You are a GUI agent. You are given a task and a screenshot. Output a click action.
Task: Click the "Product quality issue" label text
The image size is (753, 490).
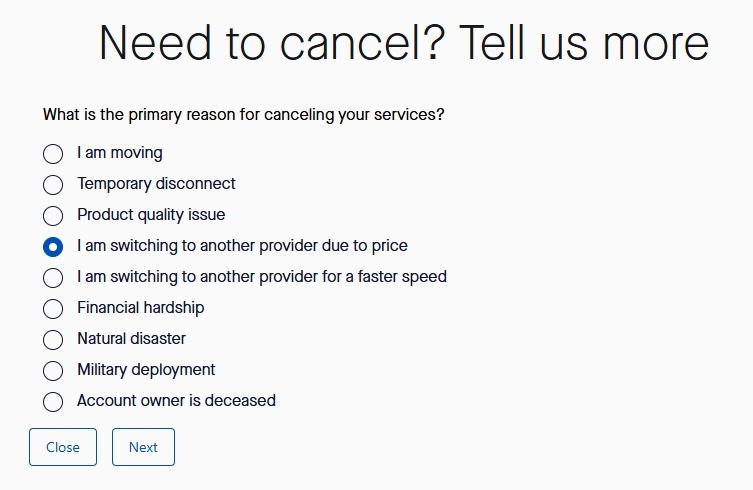151,215
